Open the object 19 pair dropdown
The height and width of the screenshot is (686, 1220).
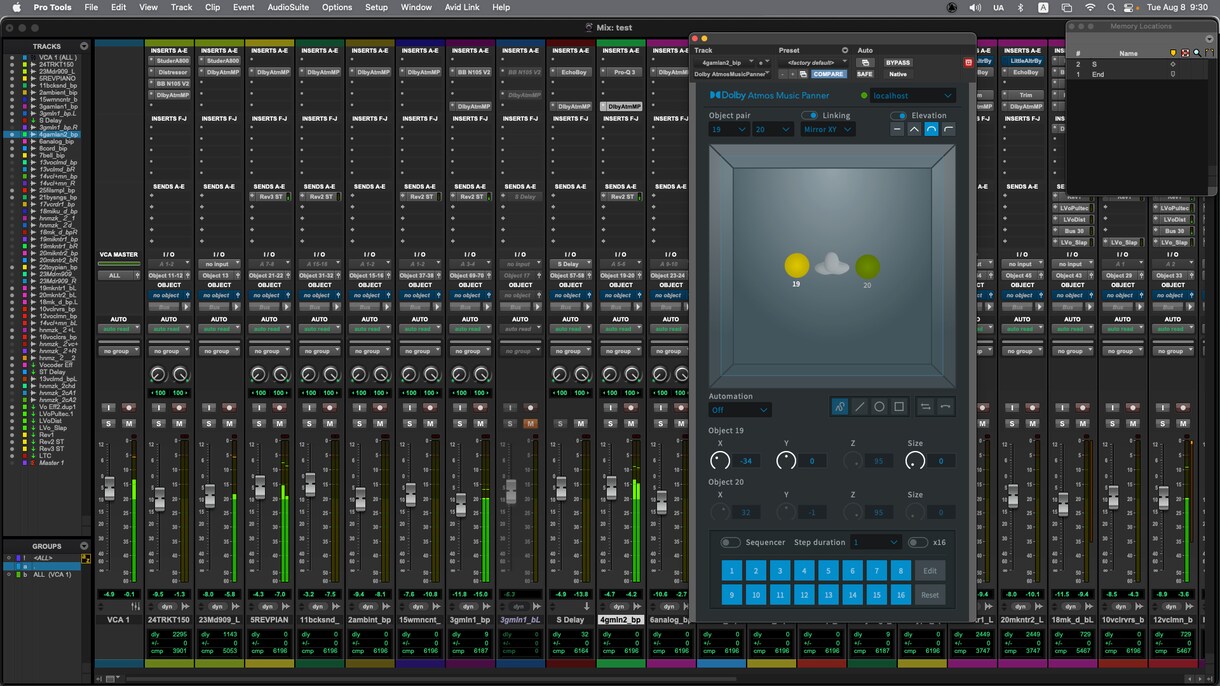coord(729,130)
